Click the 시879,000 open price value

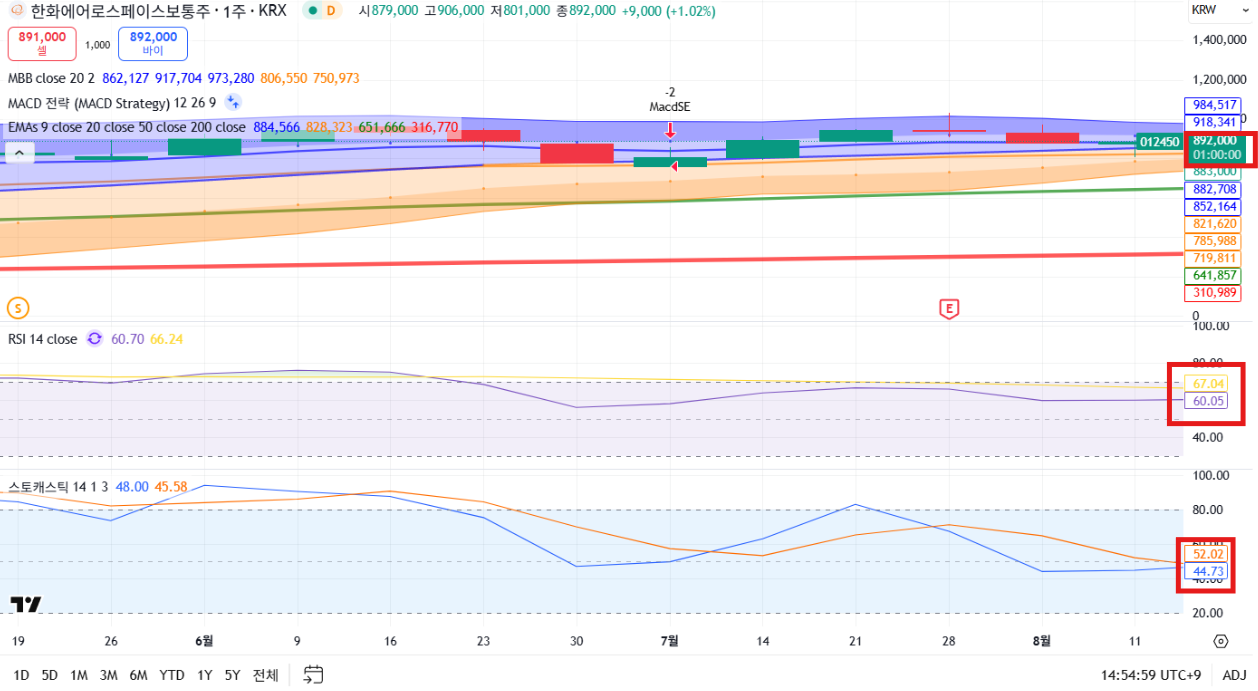[388, 10]
